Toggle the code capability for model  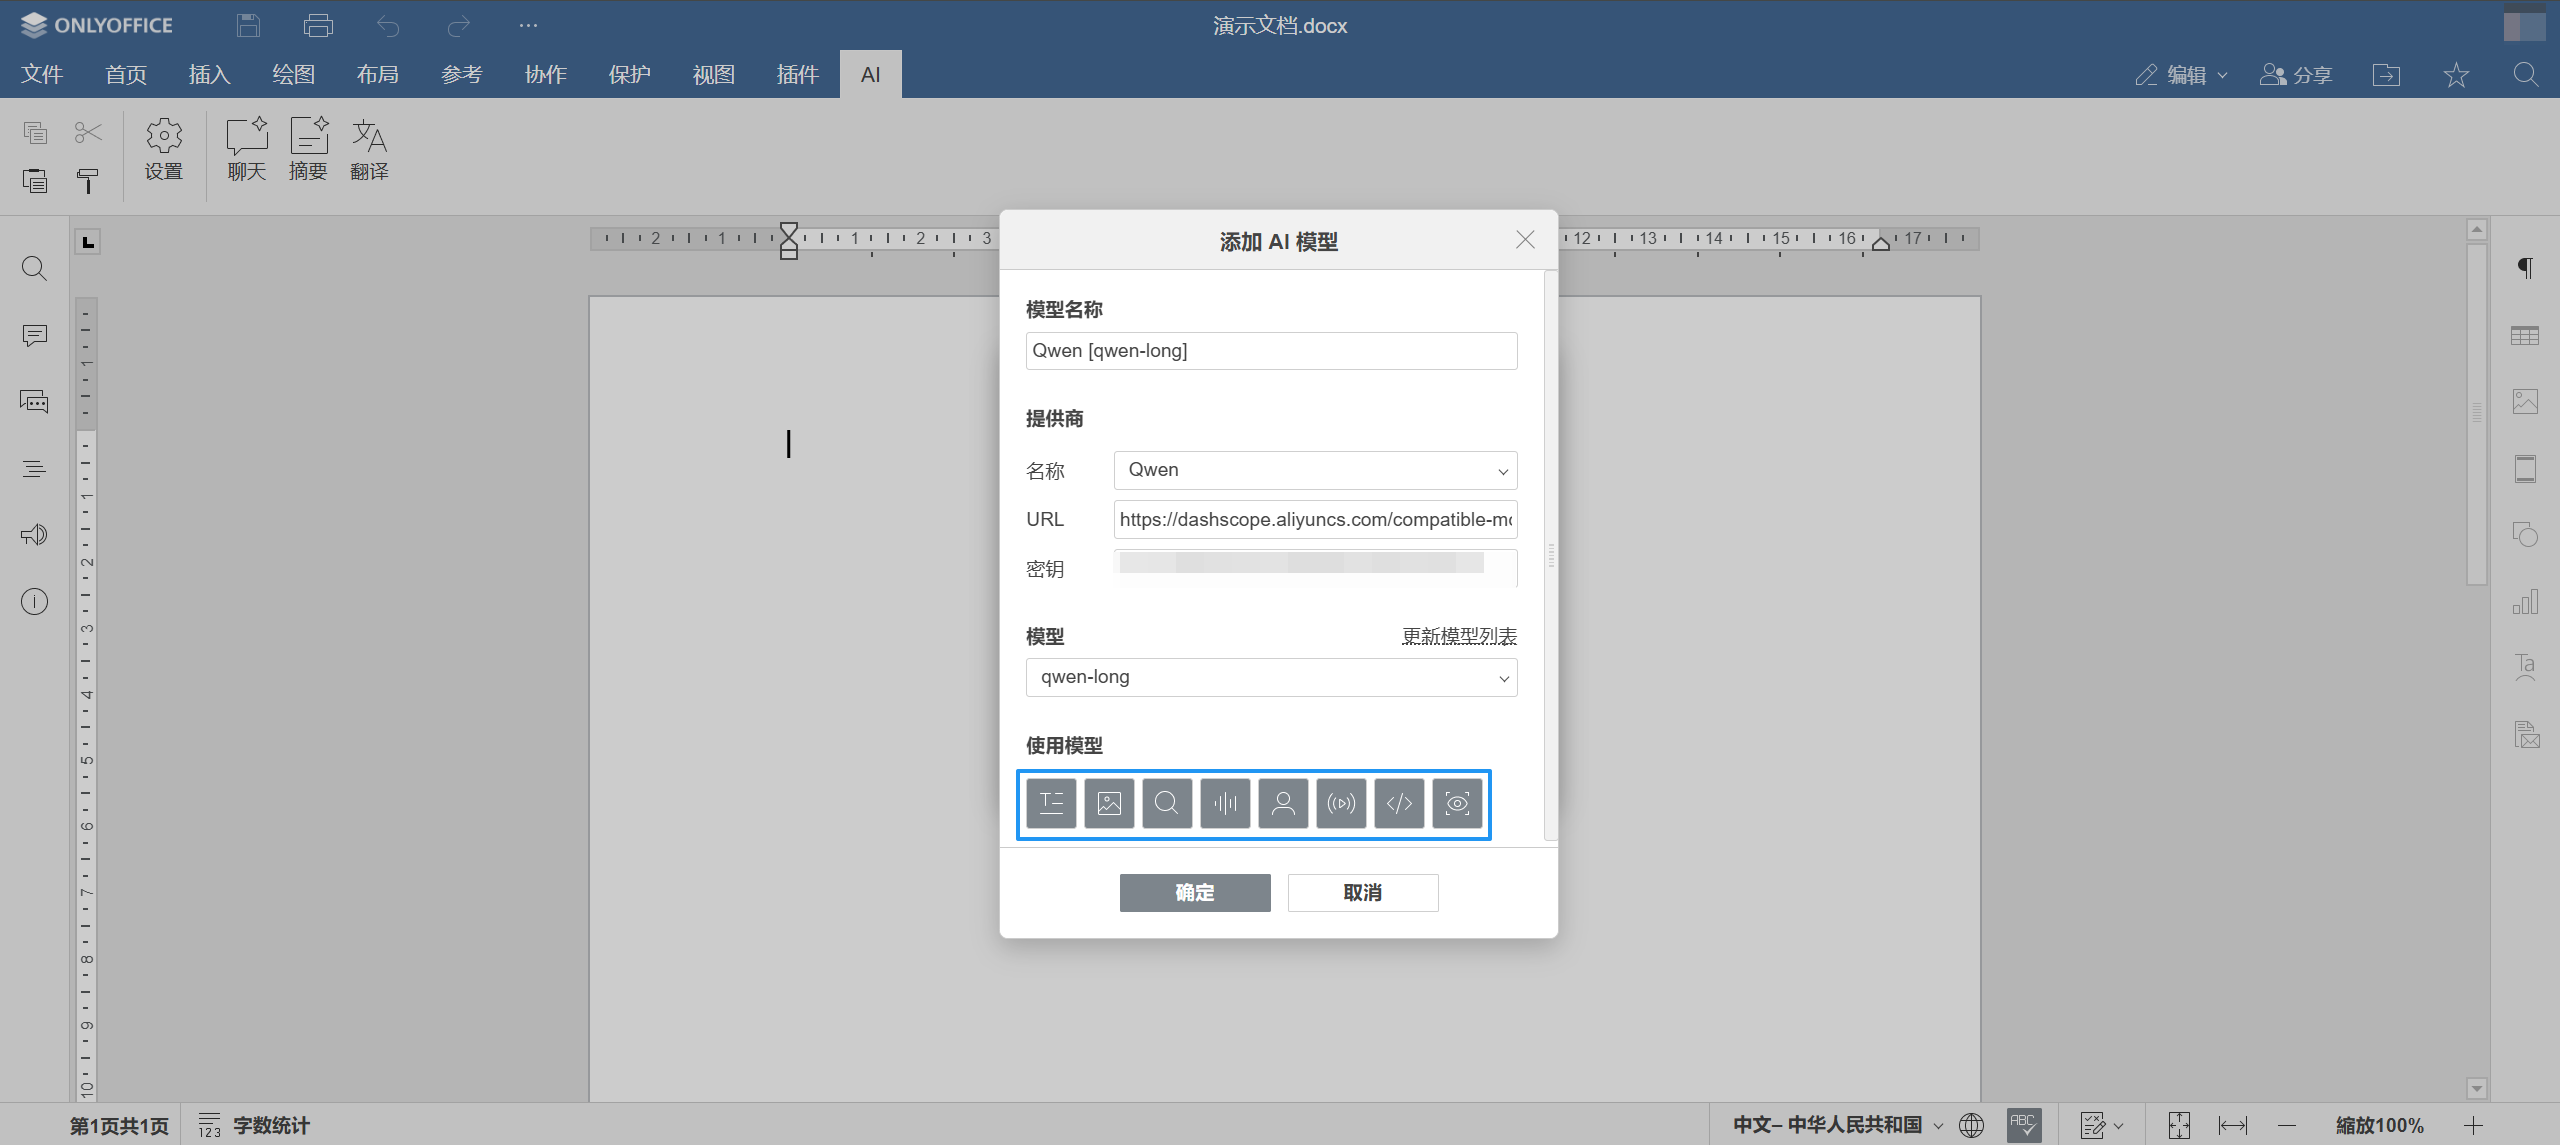click(x=1399, y=803)
